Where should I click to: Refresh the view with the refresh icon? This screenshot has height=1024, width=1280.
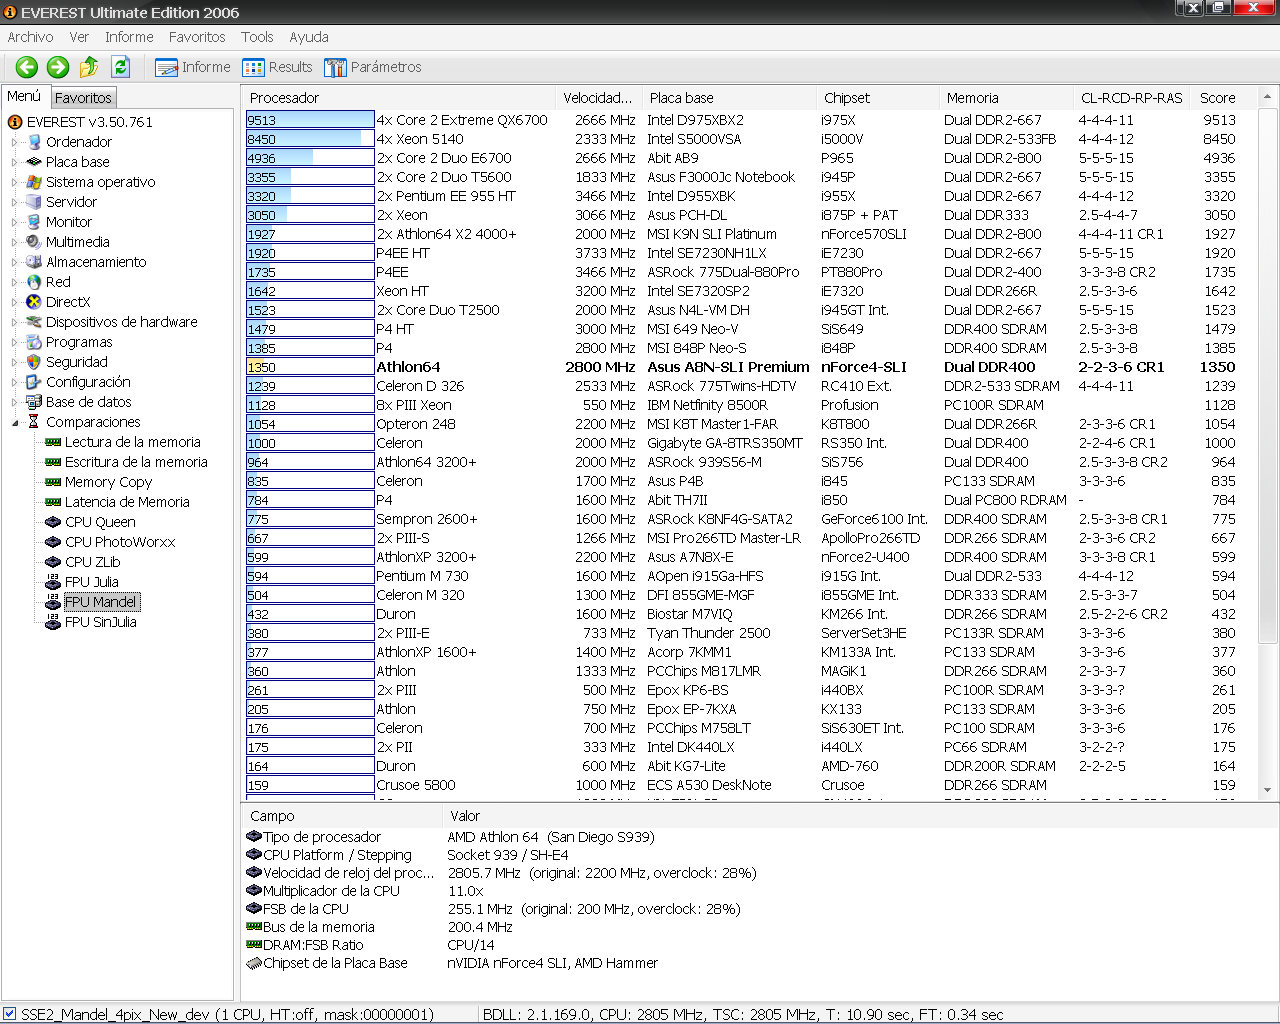(x=121, y=67)
